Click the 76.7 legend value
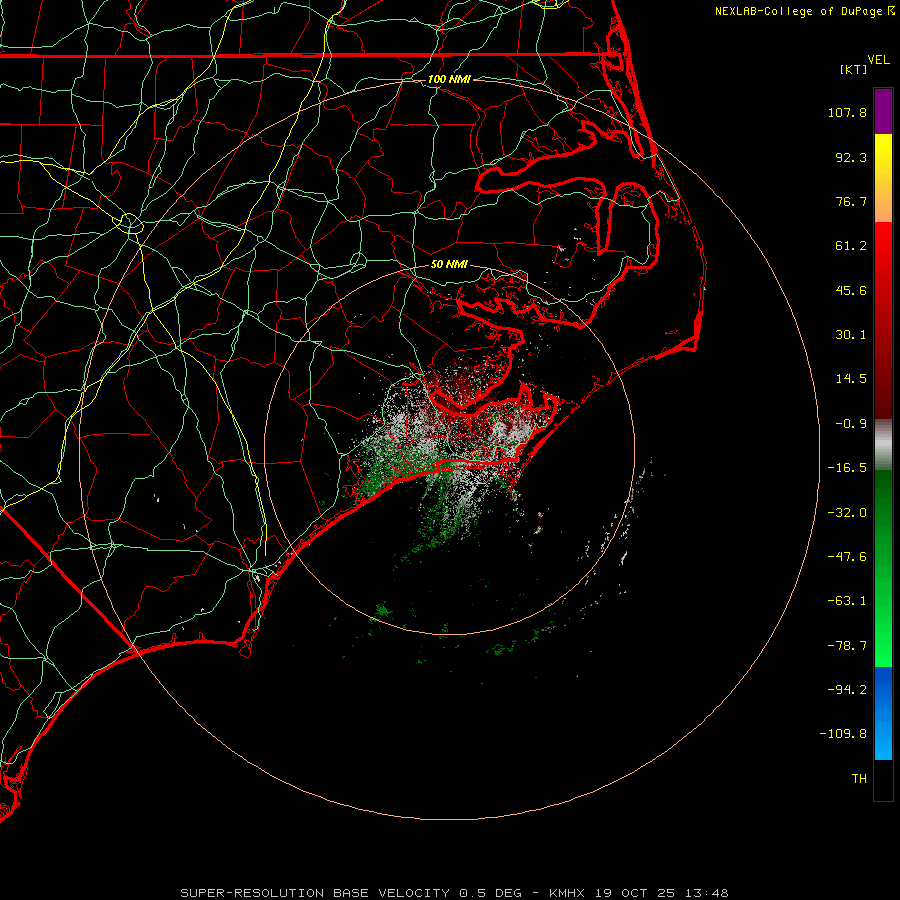The height and width of the screenshot is (900, 900). pos(851,201)
